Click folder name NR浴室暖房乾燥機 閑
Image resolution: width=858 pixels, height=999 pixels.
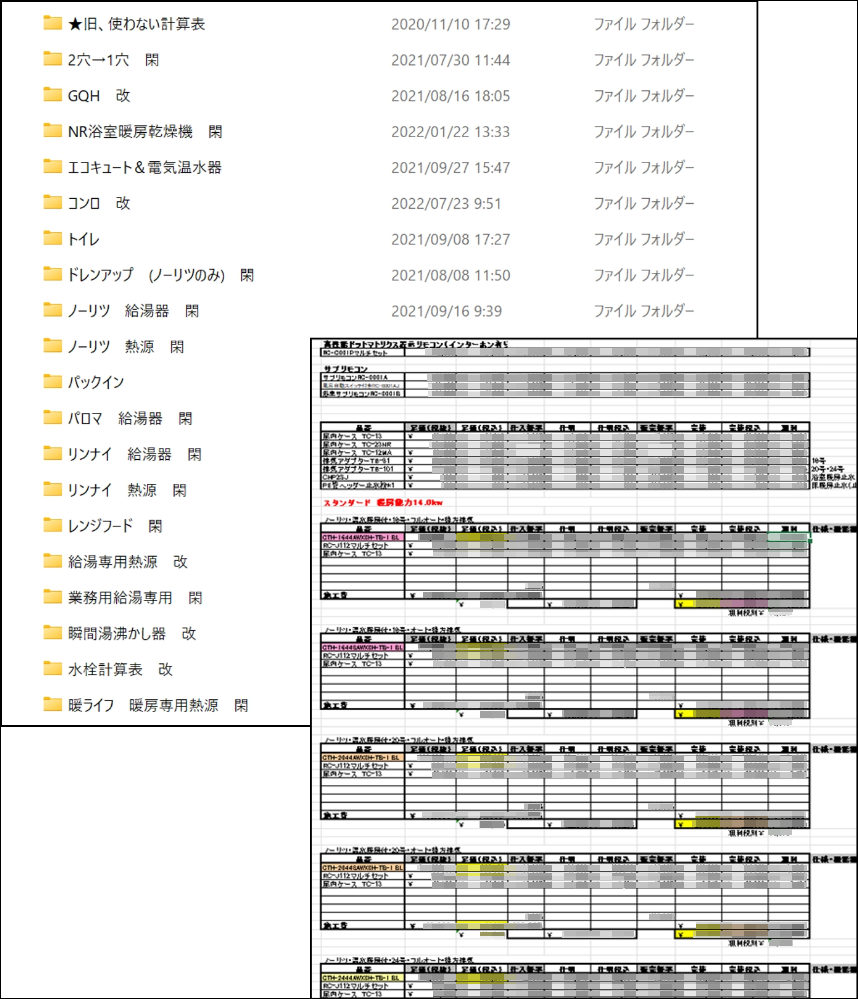point(145,132)
